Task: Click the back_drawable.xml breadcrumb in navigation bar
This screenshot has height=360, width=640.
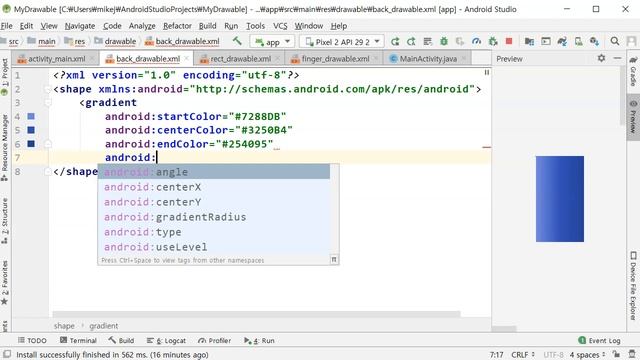Action: [x=182, y=41]
